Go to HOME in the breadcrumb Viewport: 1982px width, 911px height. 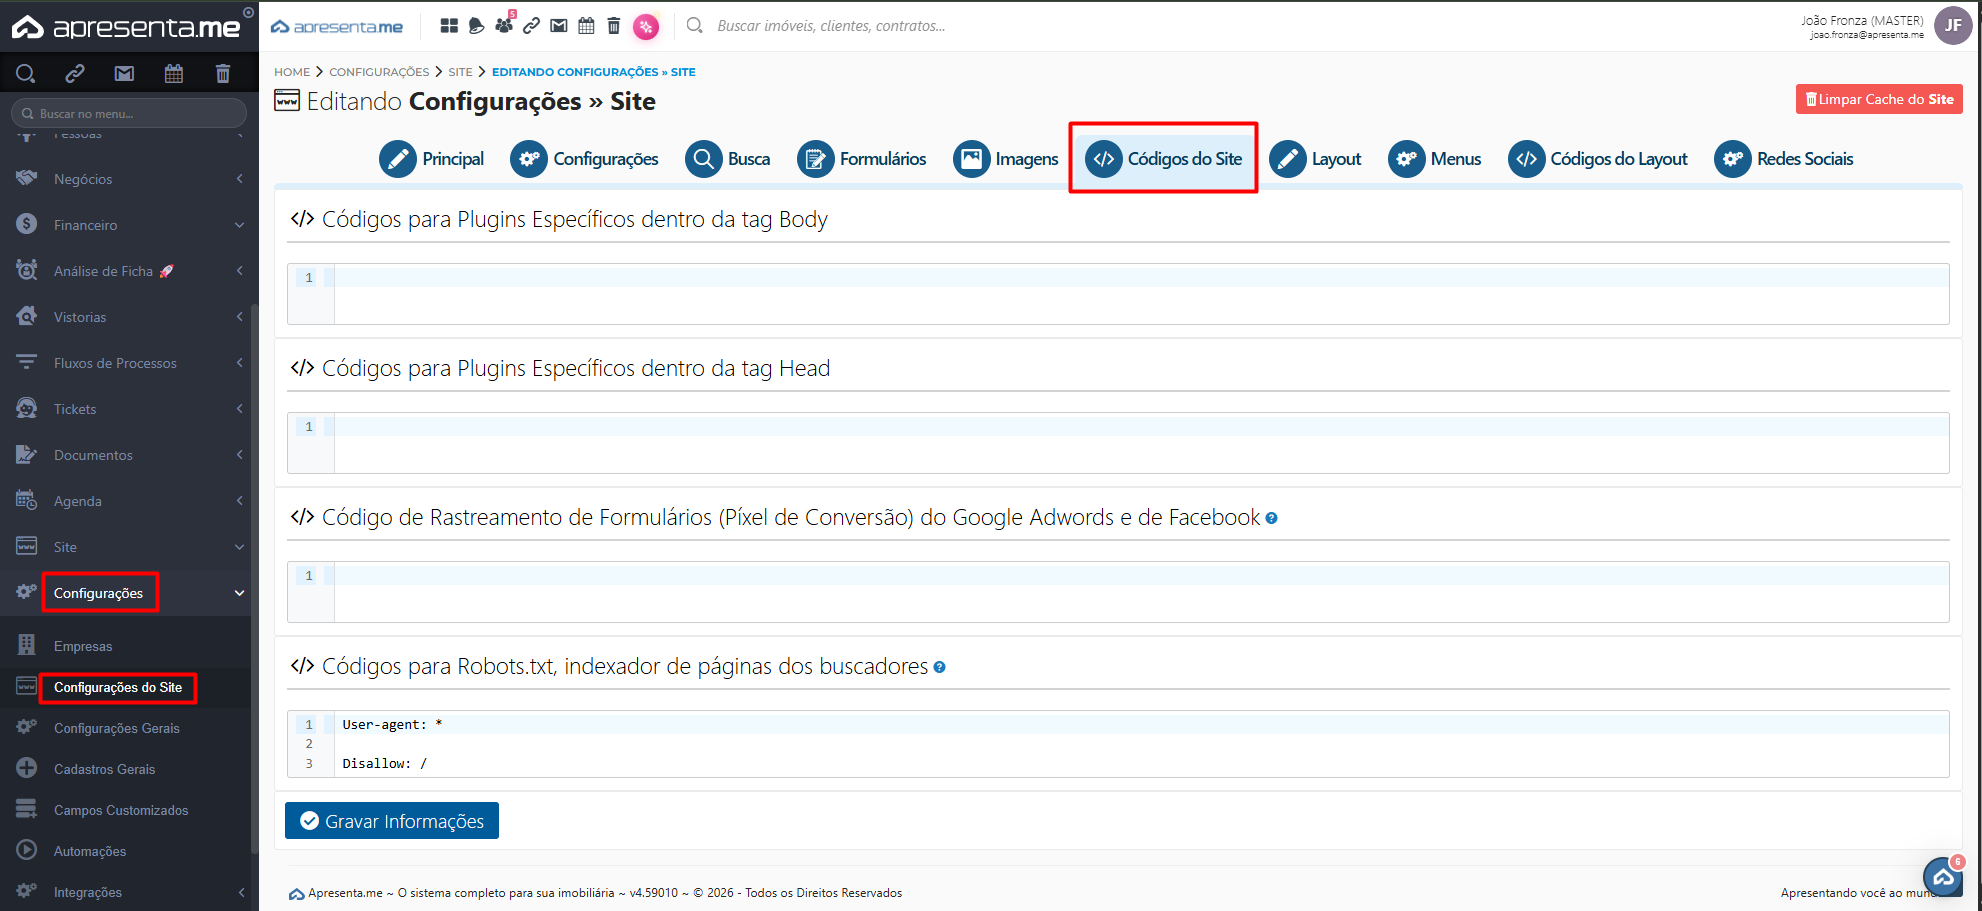click(x=292, y=72)
